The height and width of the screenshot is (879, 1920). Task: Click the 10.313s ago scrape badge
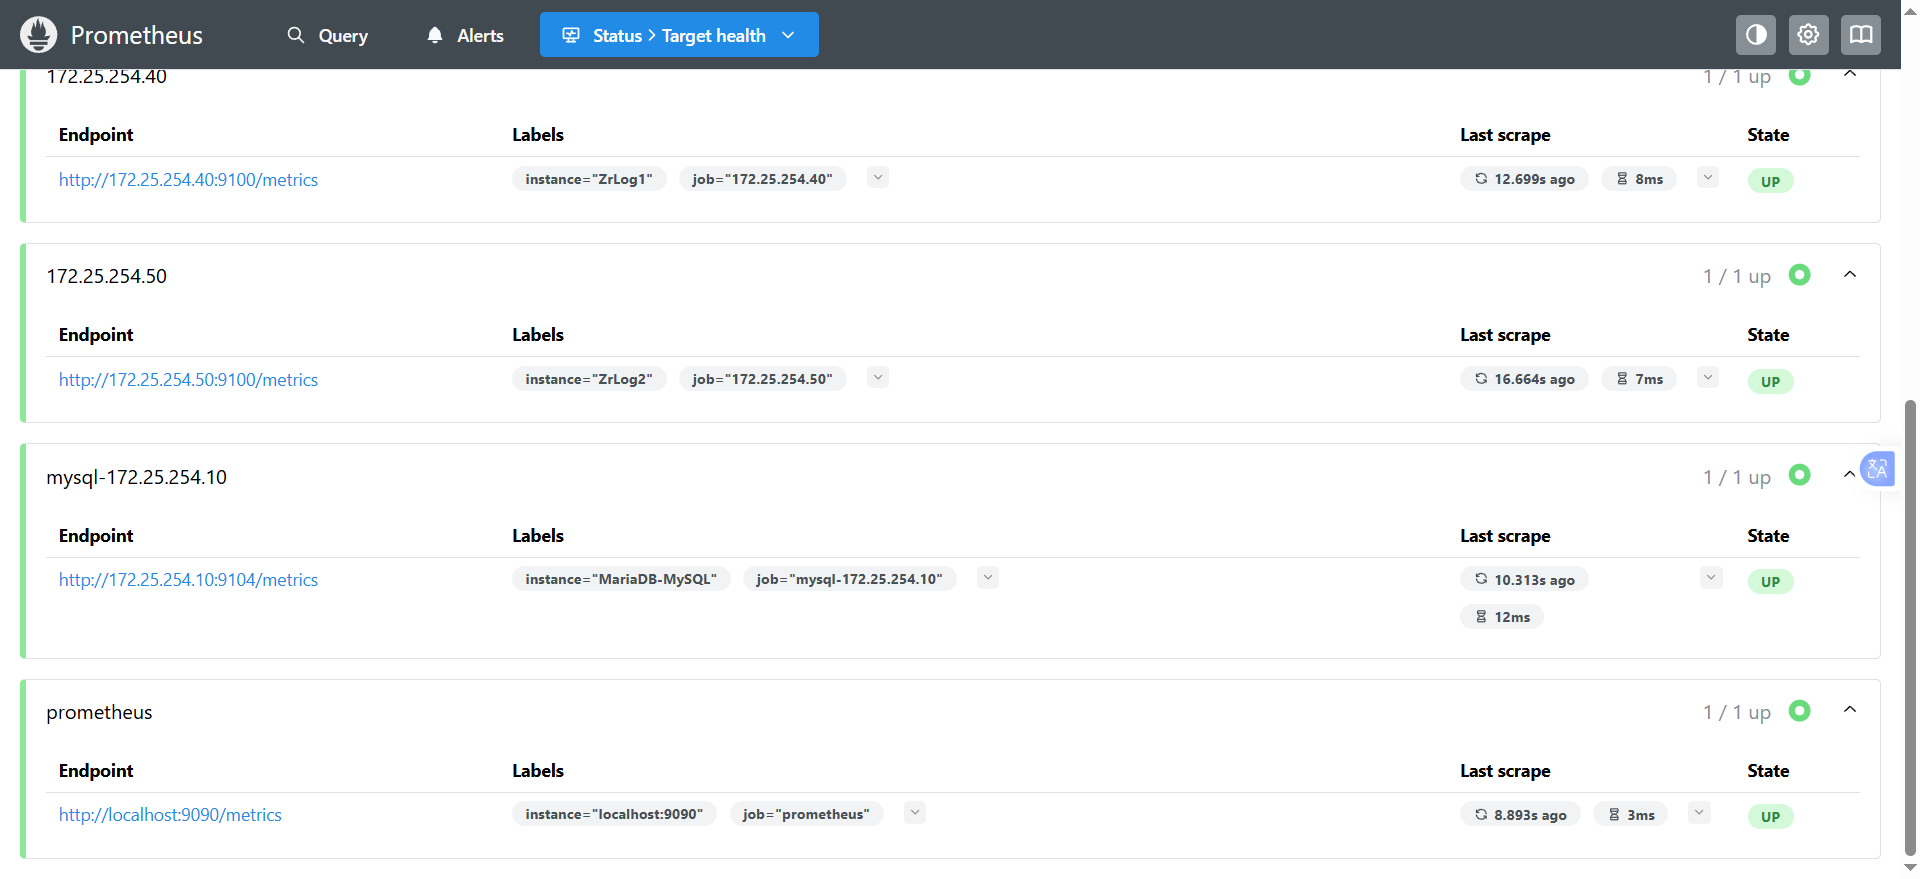coord(1524,580)
